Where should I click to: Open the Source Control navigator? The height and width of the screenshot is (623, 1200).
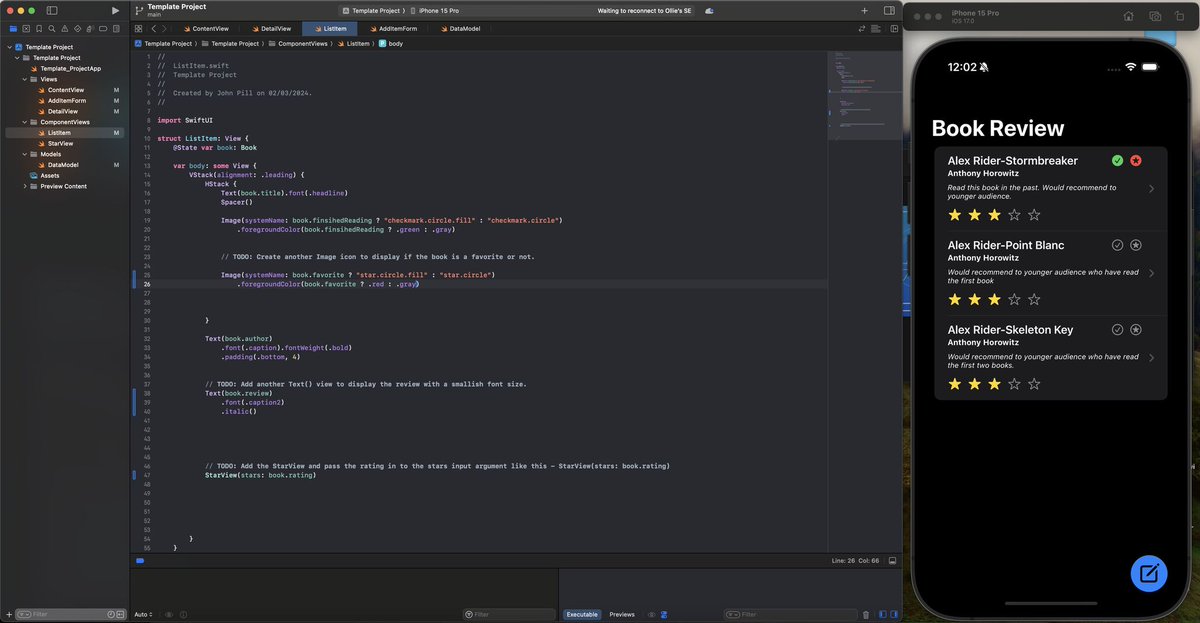tap(26, 29)
